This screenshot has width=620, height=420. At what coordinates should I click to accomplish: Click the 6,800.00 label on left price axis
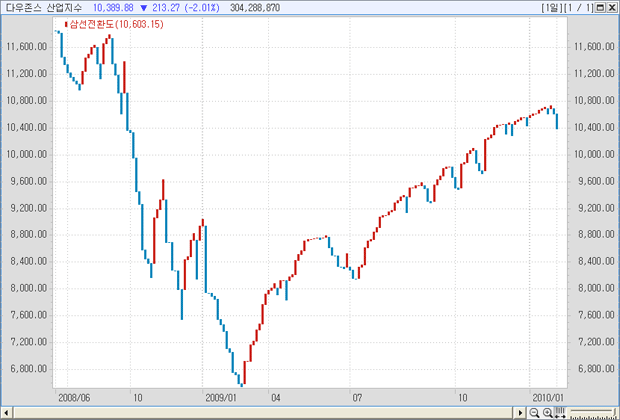[x=29, y=368]
